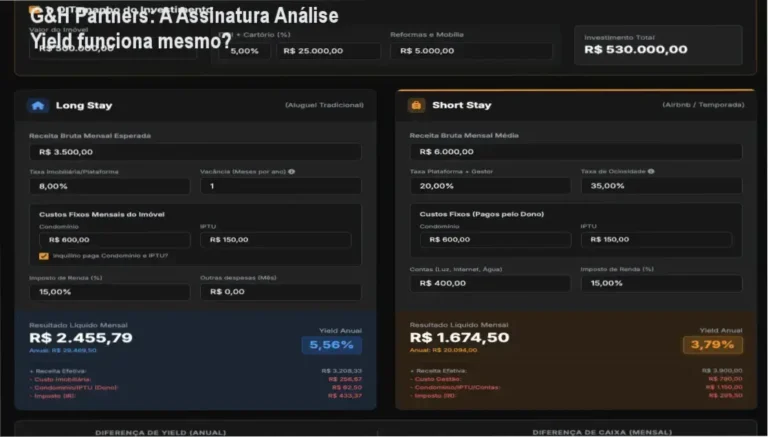This screenshot has width=768, height=437.
Task: Edit Taxa Imobiliária/Plataforma field 8,00%
Action: pyautogui.click(x=110, y=186)
